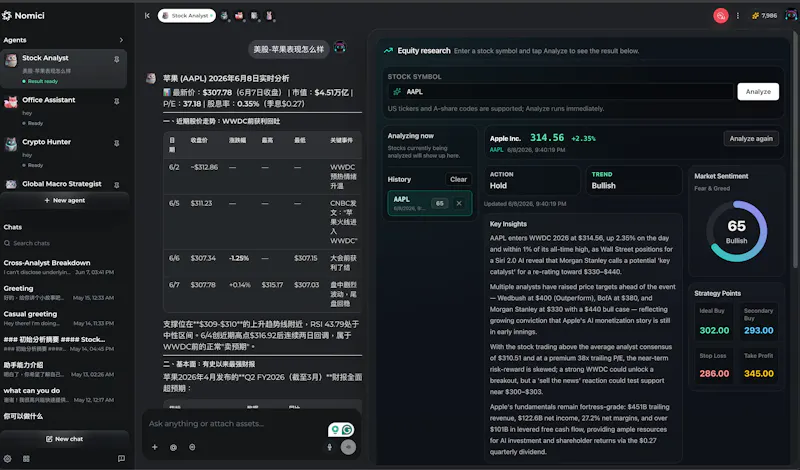Click the user message 美股-苹果表现怎么样
This screenshot has width=800, height=470.
pos(289,50)
